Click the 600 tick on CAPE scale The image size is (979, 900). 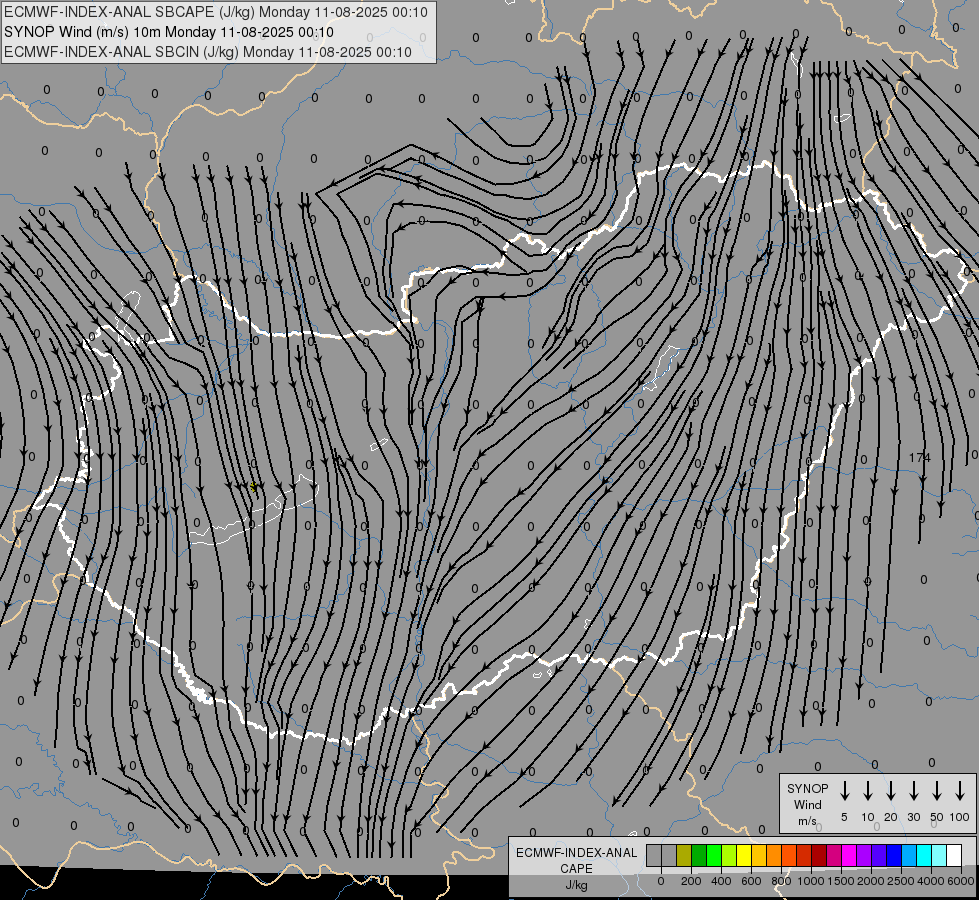click(x=751, y=881)
